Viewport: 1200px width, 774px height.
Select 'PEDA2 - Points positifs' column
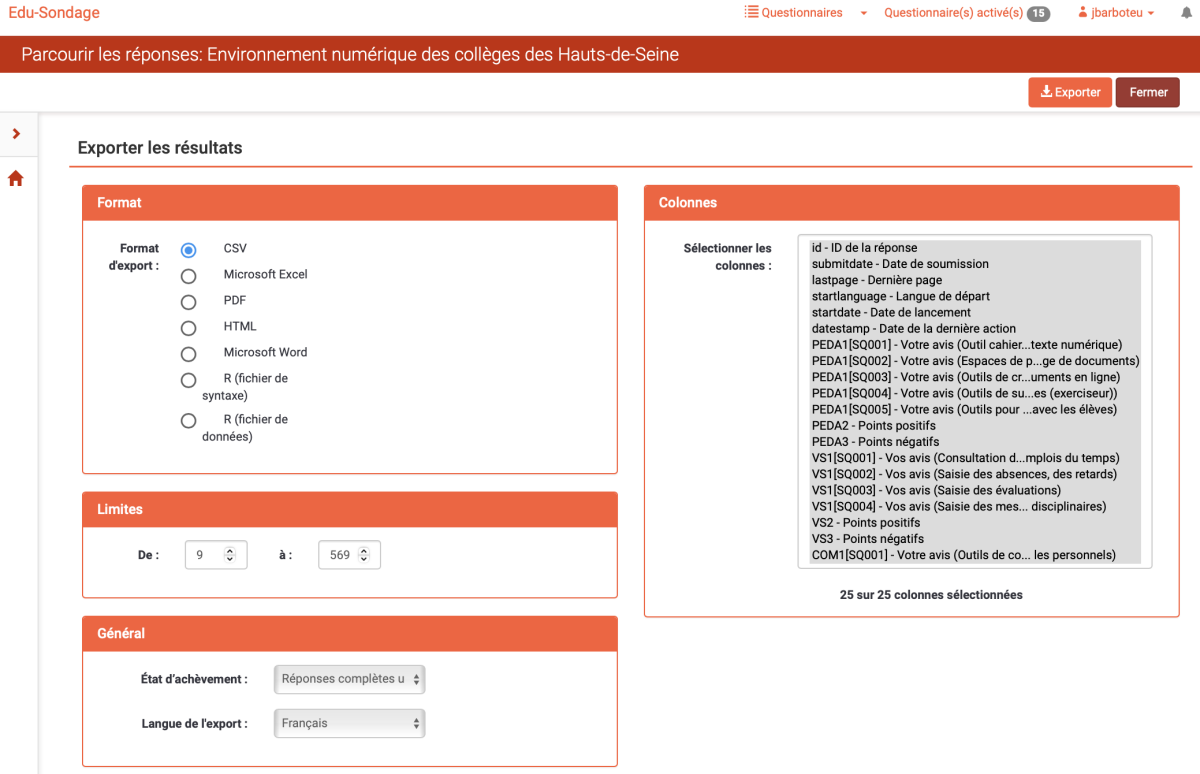pos(975,426)
